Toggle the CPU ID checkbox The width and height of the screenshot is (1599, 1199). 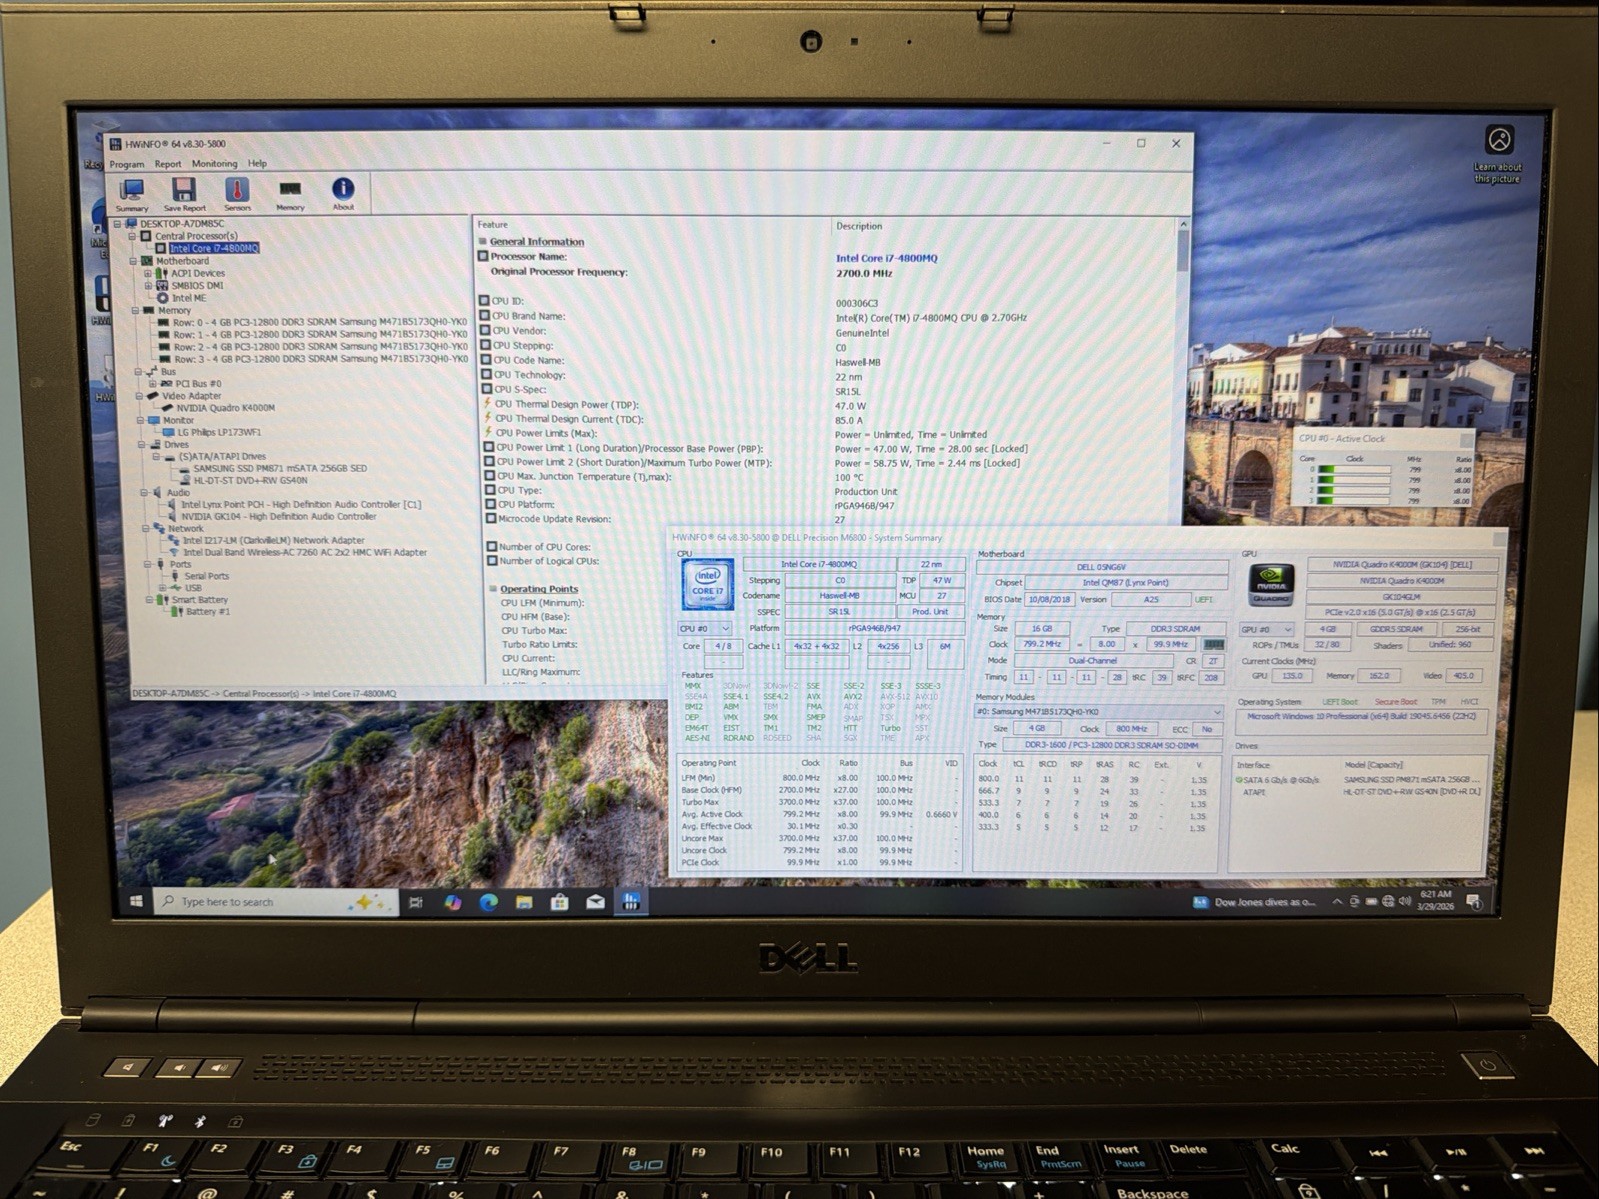(485, 301)
